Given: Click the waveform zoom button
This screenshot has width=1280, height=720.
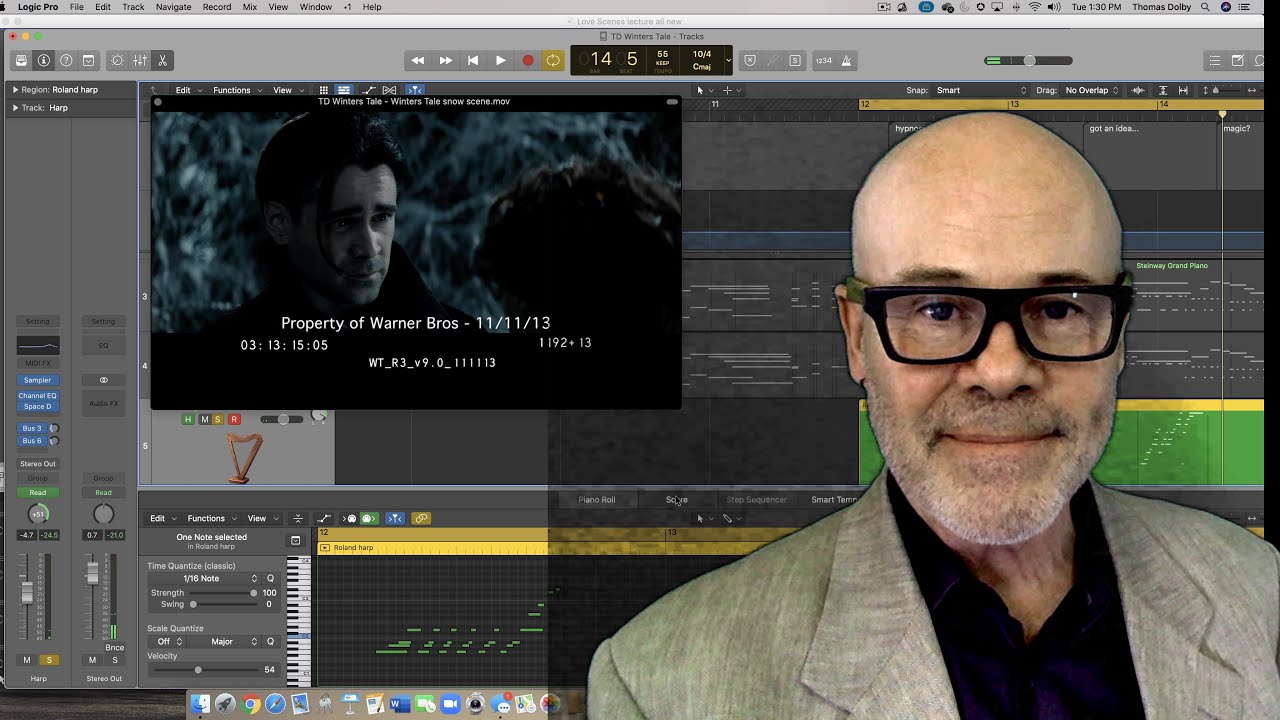Looking at the screenshot, I should 1138,90.
